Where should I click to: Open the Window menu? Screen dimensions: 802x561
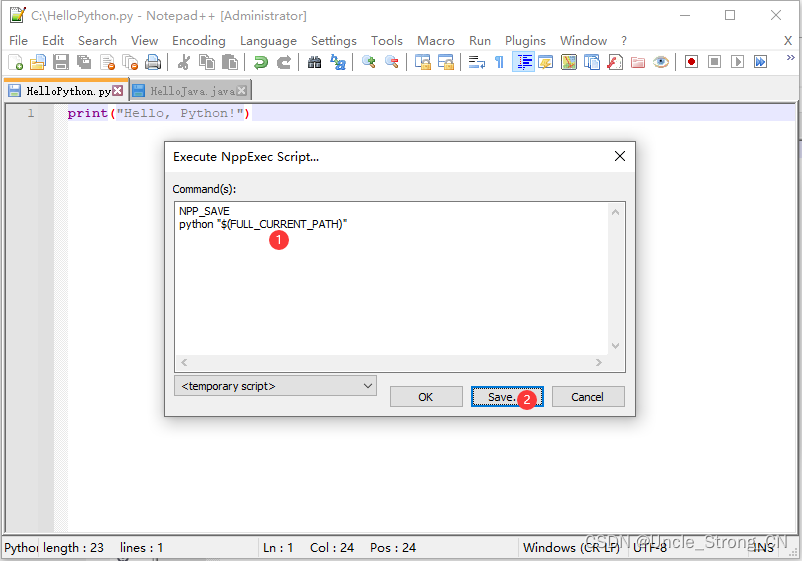pyautogui.click(x=583, y=40)
